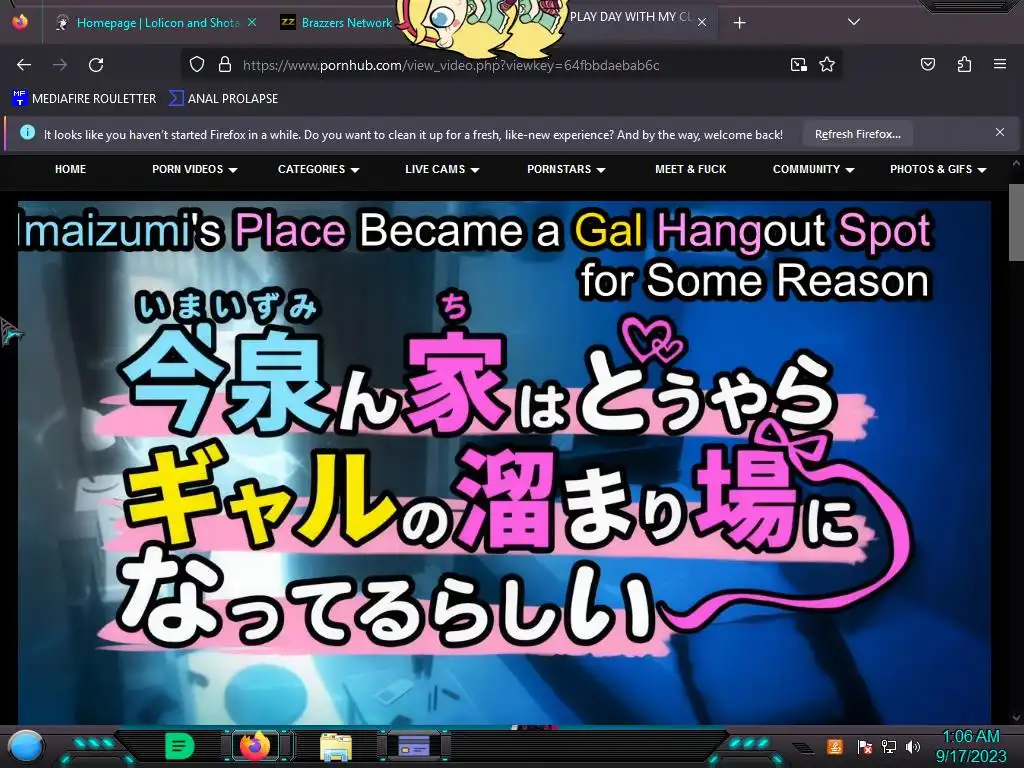
Task: Open Action Center flag tray icon
Action: tap(864, 746)
